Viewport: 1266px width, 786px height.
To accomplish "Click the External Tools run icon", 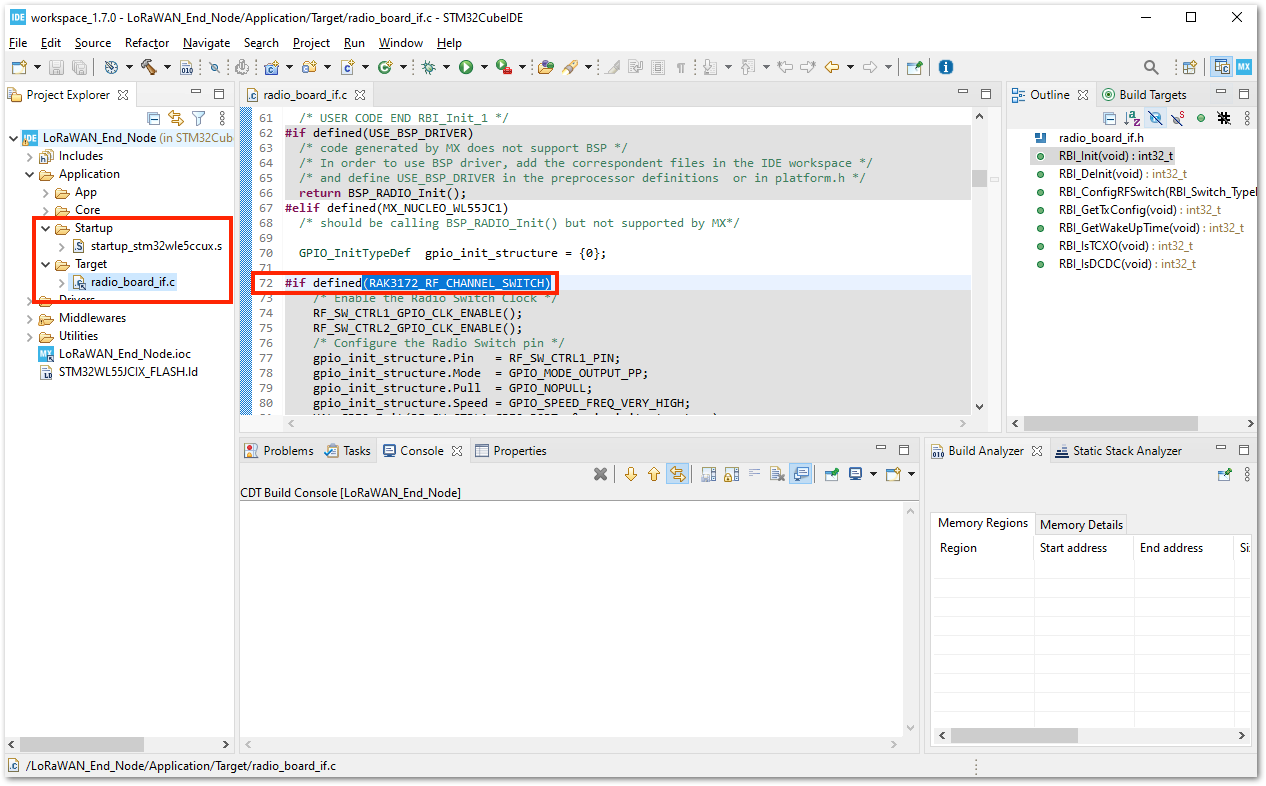I will 503,67.
